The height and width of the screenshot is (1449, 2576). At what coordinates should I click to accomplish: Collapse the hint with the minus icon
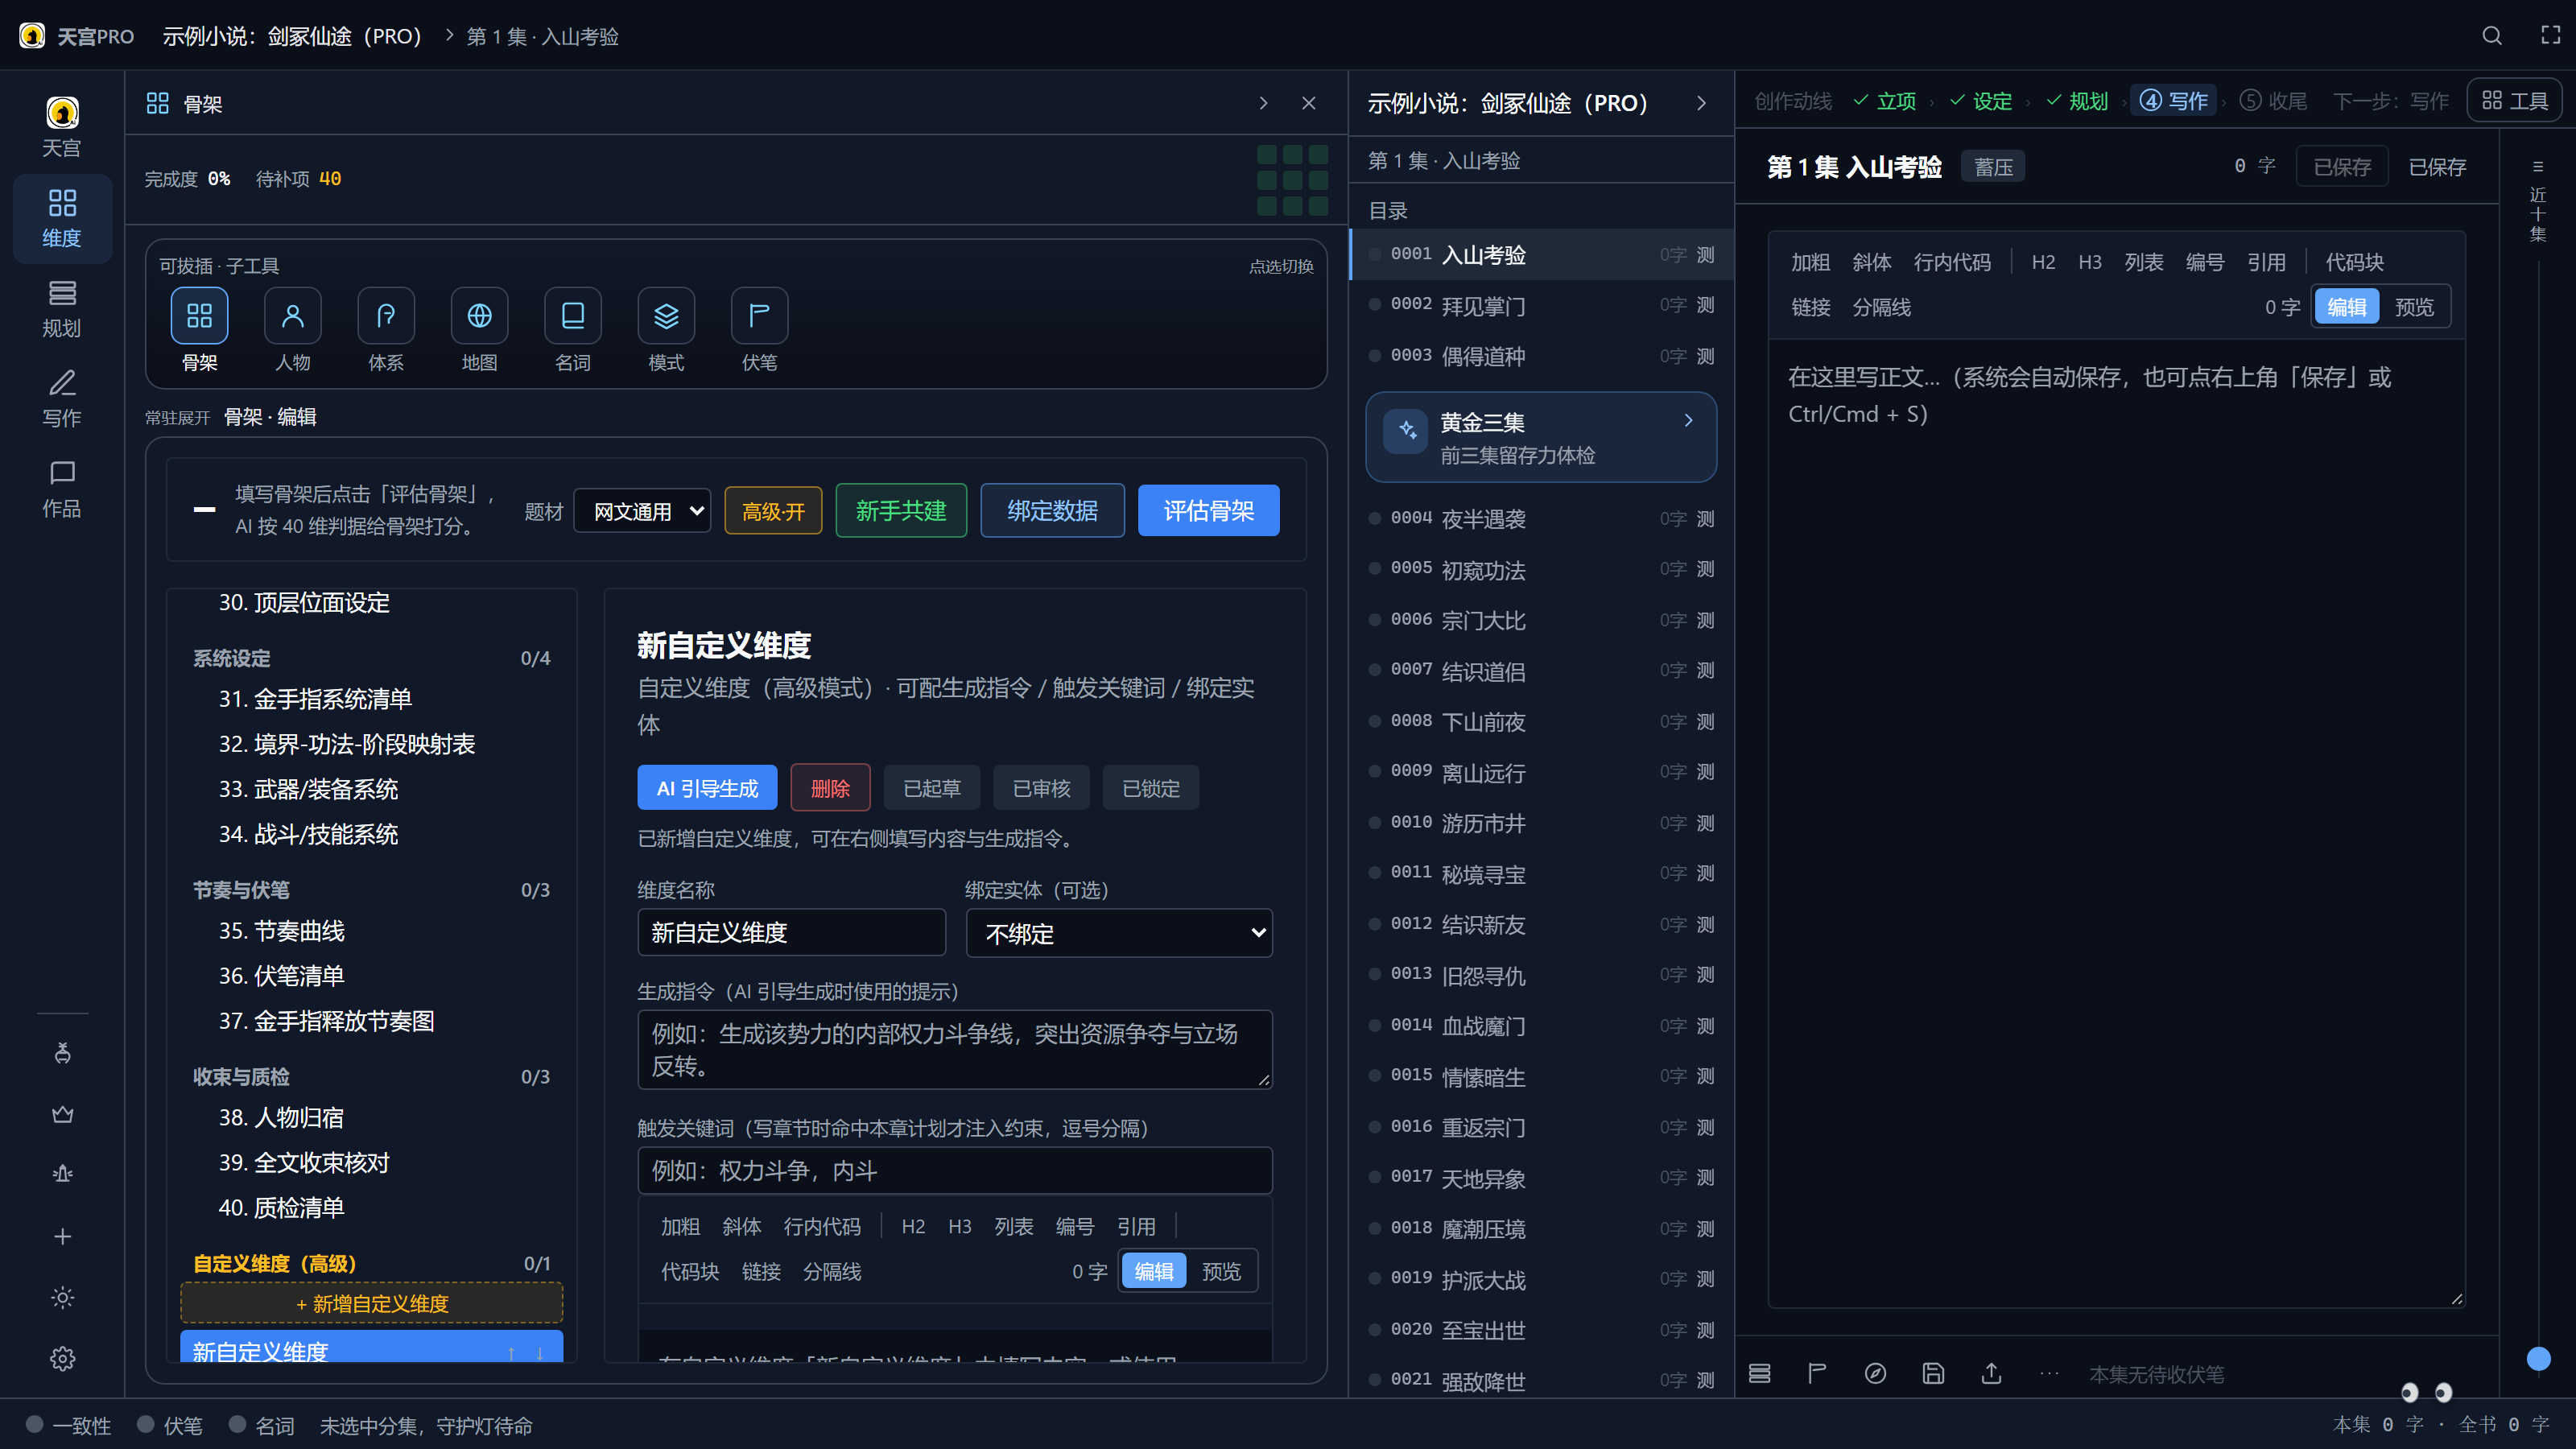coord(204,510)
